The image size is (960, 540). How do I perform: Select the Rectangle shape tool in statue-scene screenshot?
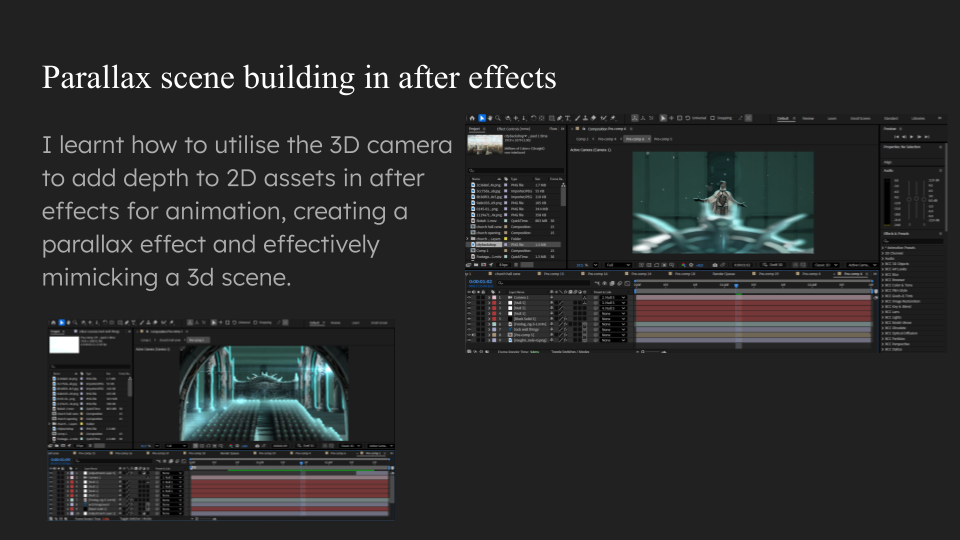[x=551, y=118]
